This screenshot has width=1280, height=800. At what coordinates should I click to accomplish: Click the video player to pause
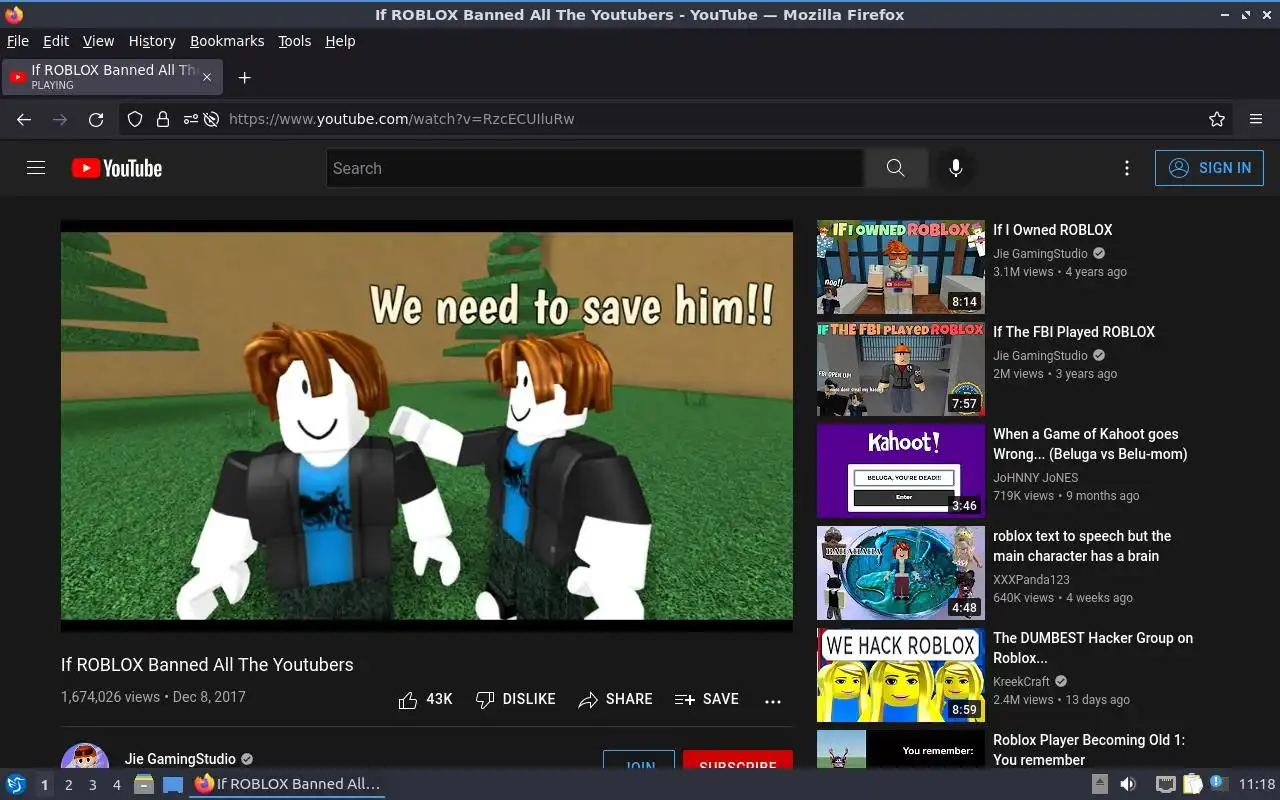pos(427,426)
